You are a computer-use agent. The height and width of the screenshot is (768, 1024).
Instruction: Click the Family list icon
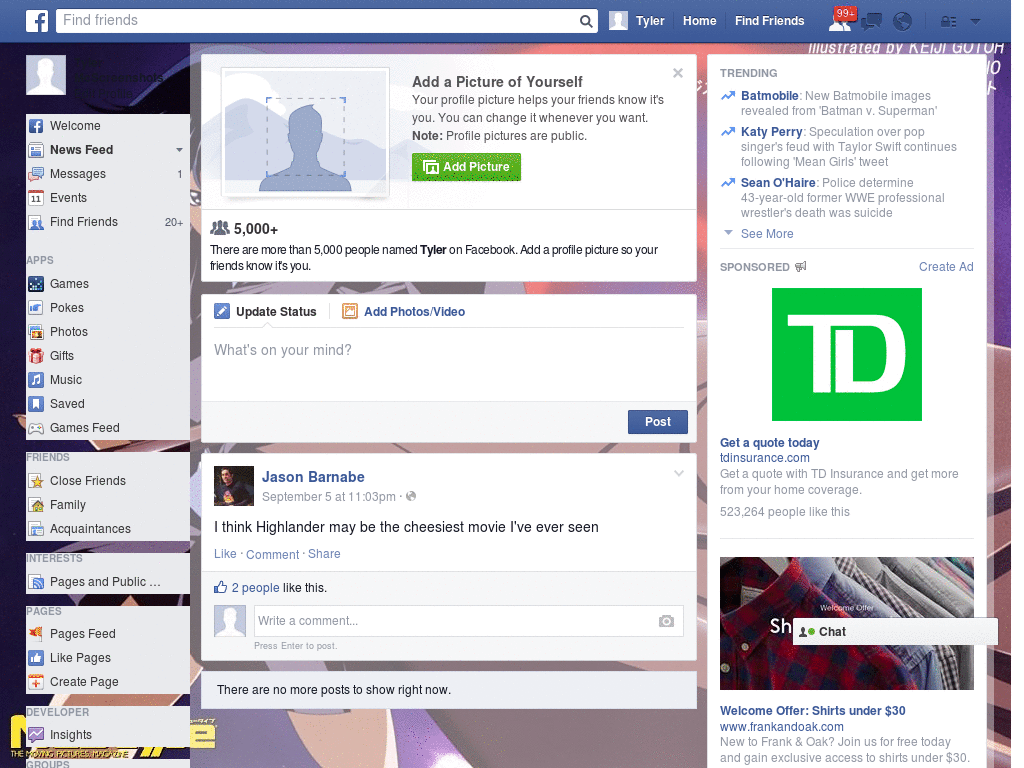pyautogui.click(x=36, y=505)
